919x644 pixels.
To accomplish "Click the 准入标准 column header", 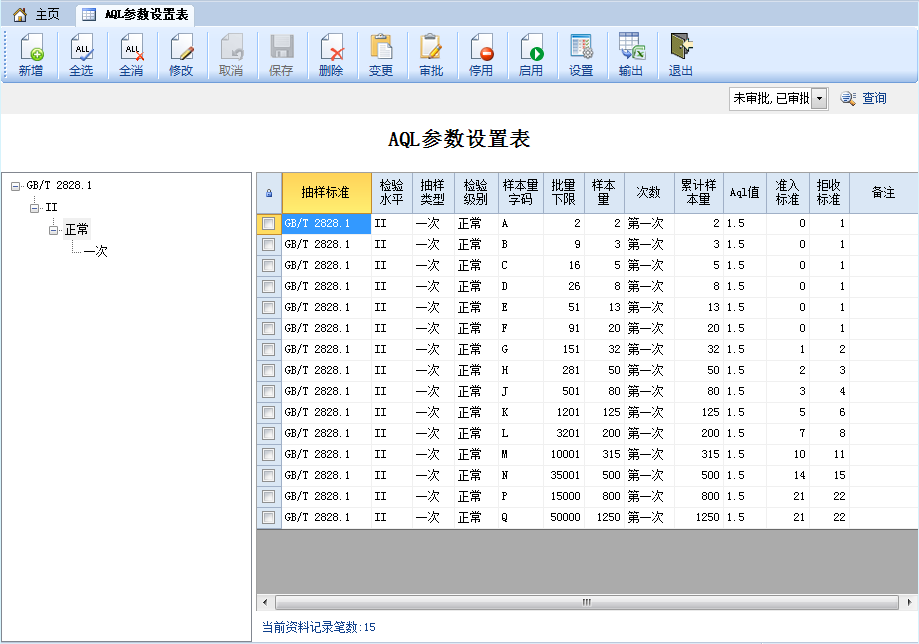I will coord(787,193).
